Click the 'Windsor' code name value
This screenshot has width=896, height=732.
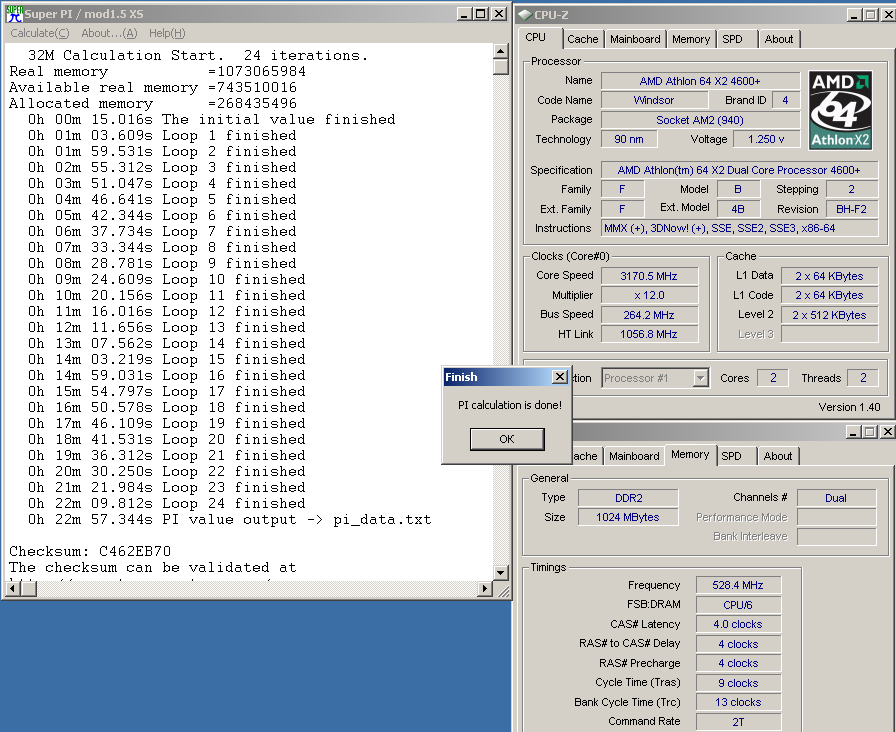tap(654, 100)
